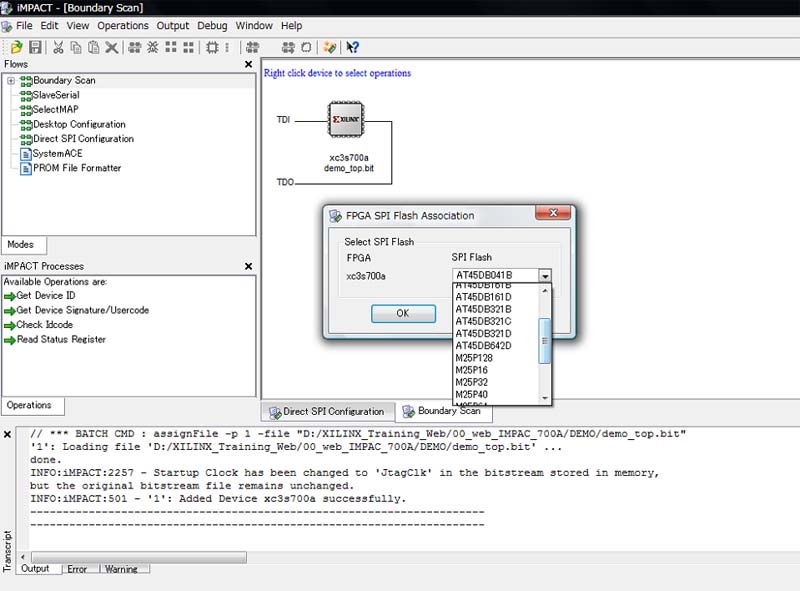Open the Operations menu
The width and height of the screenshot is (800, 591).
pos(123,26)
